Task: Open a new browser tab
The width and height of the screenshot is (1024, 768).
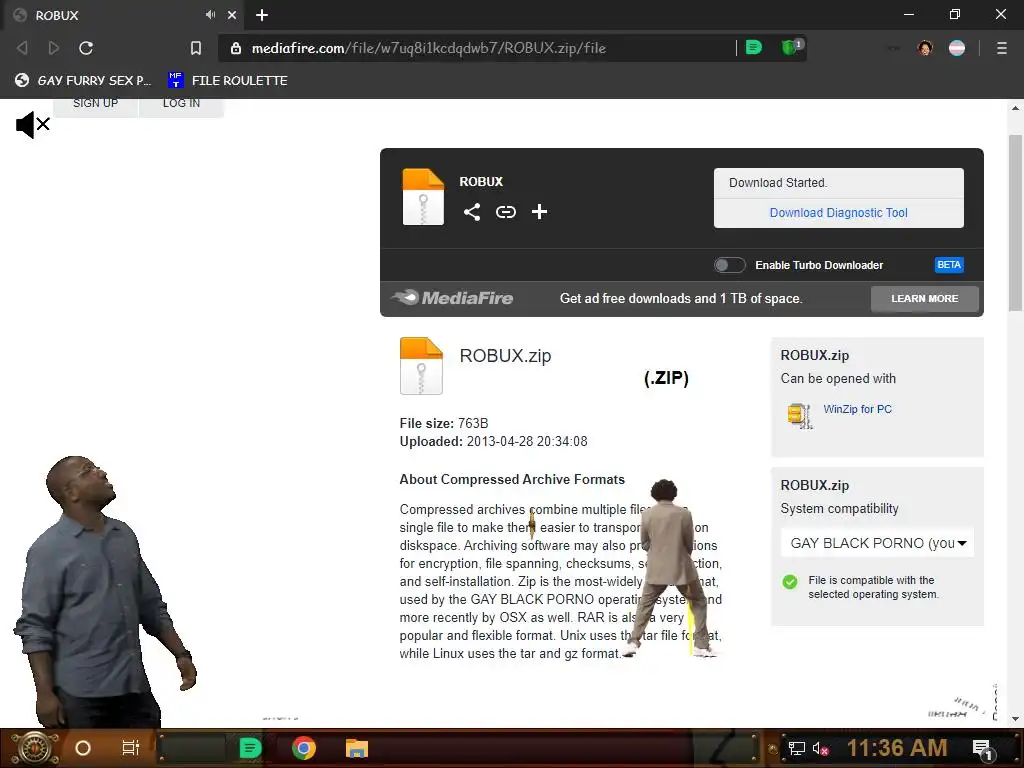Action: tap(262, 15)
